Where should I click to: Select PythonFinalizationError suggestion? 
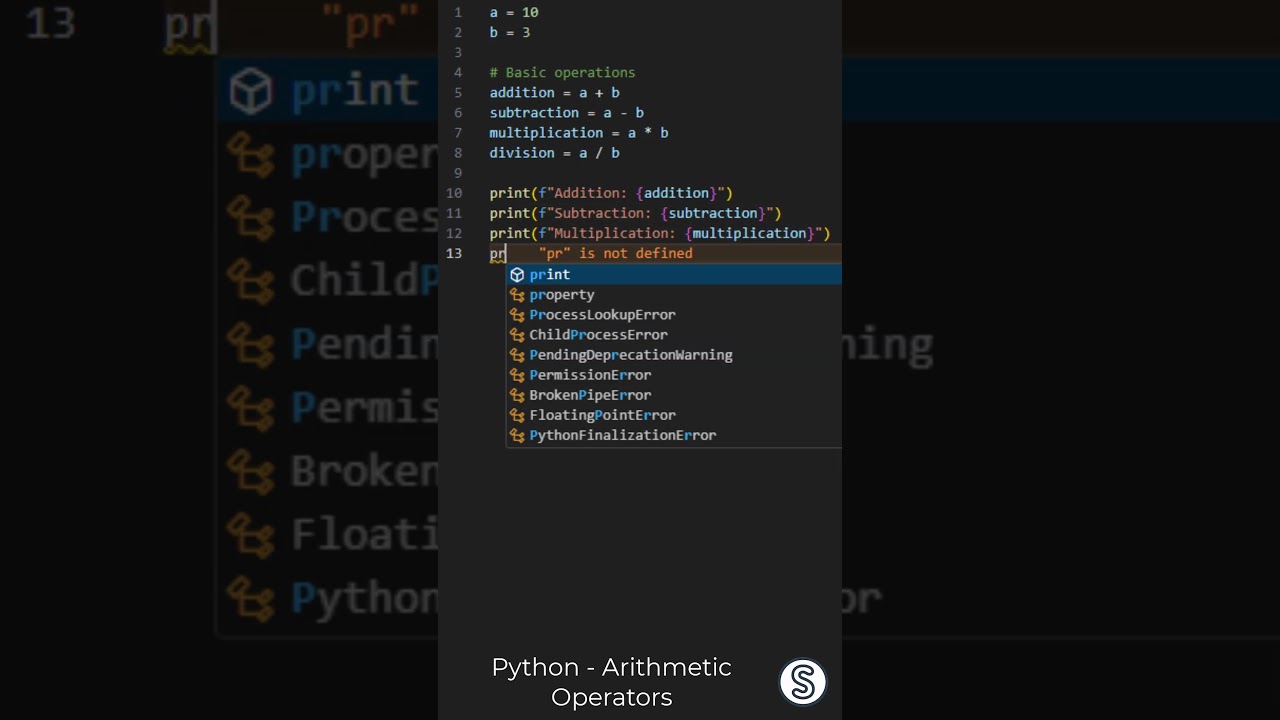point(674,434)
